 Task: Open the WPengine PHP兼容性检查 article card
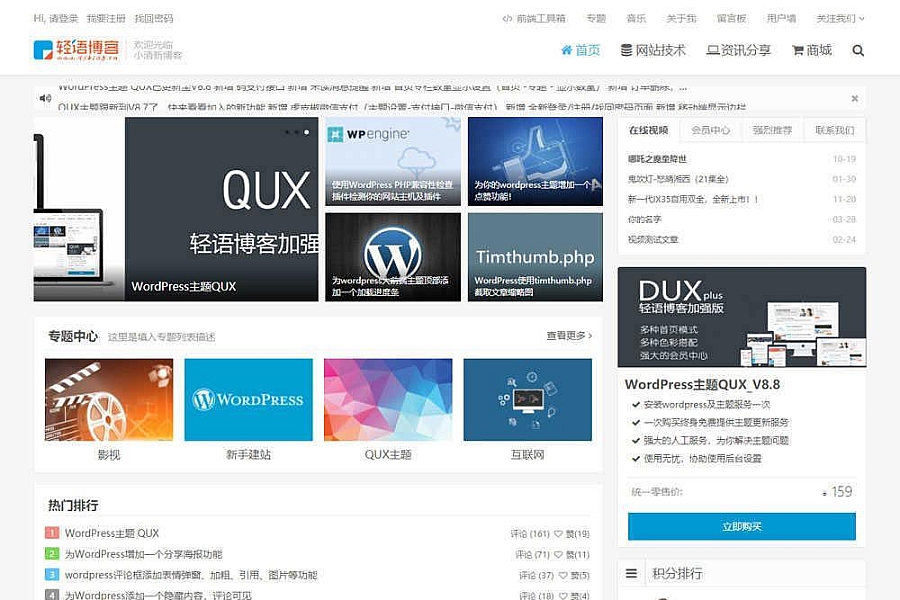click(x=393, y=161)
